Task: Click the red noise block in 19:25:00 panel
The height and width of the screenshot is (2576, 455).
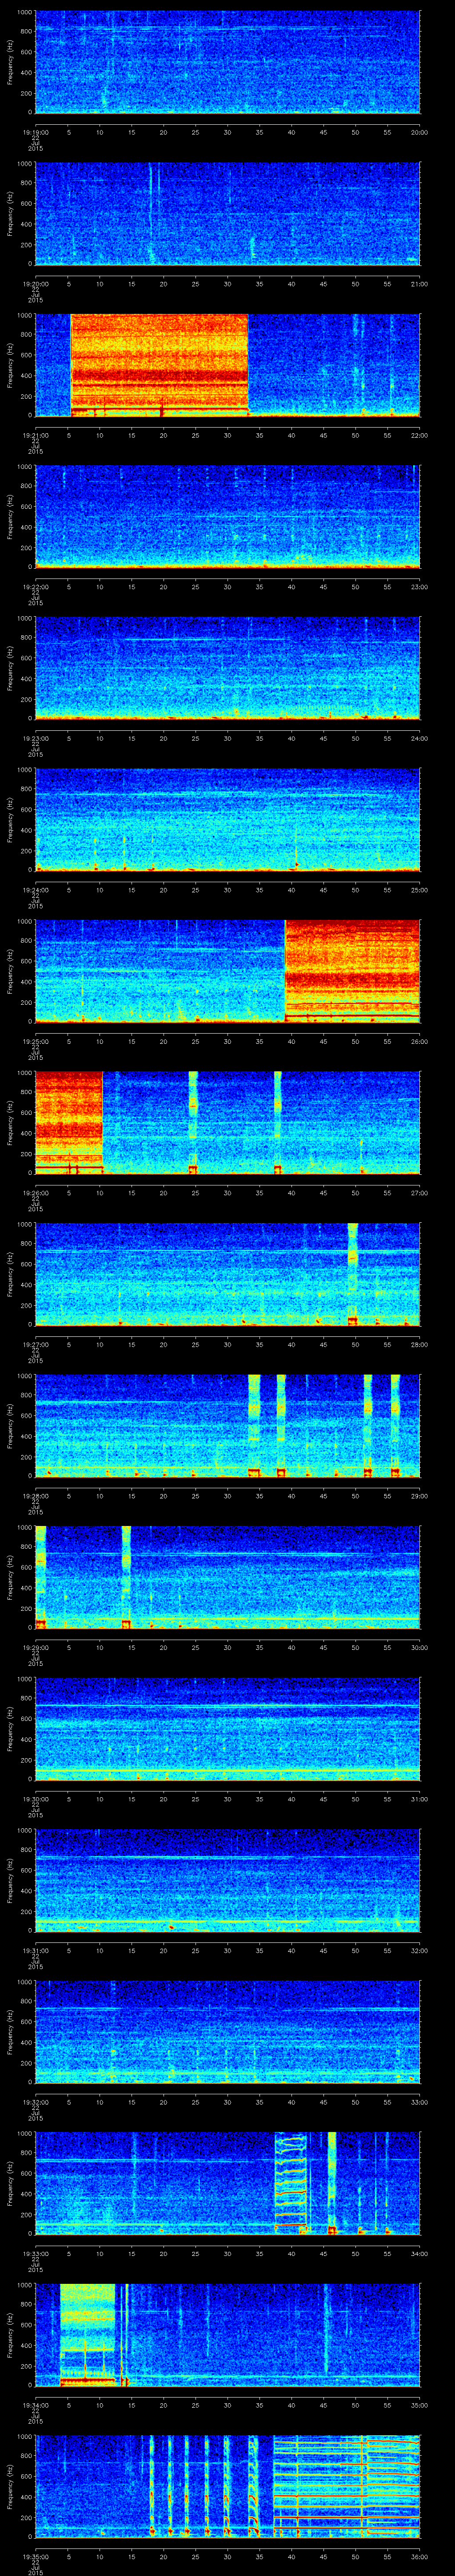Action: pyautogui.click(x=352, y=972)
